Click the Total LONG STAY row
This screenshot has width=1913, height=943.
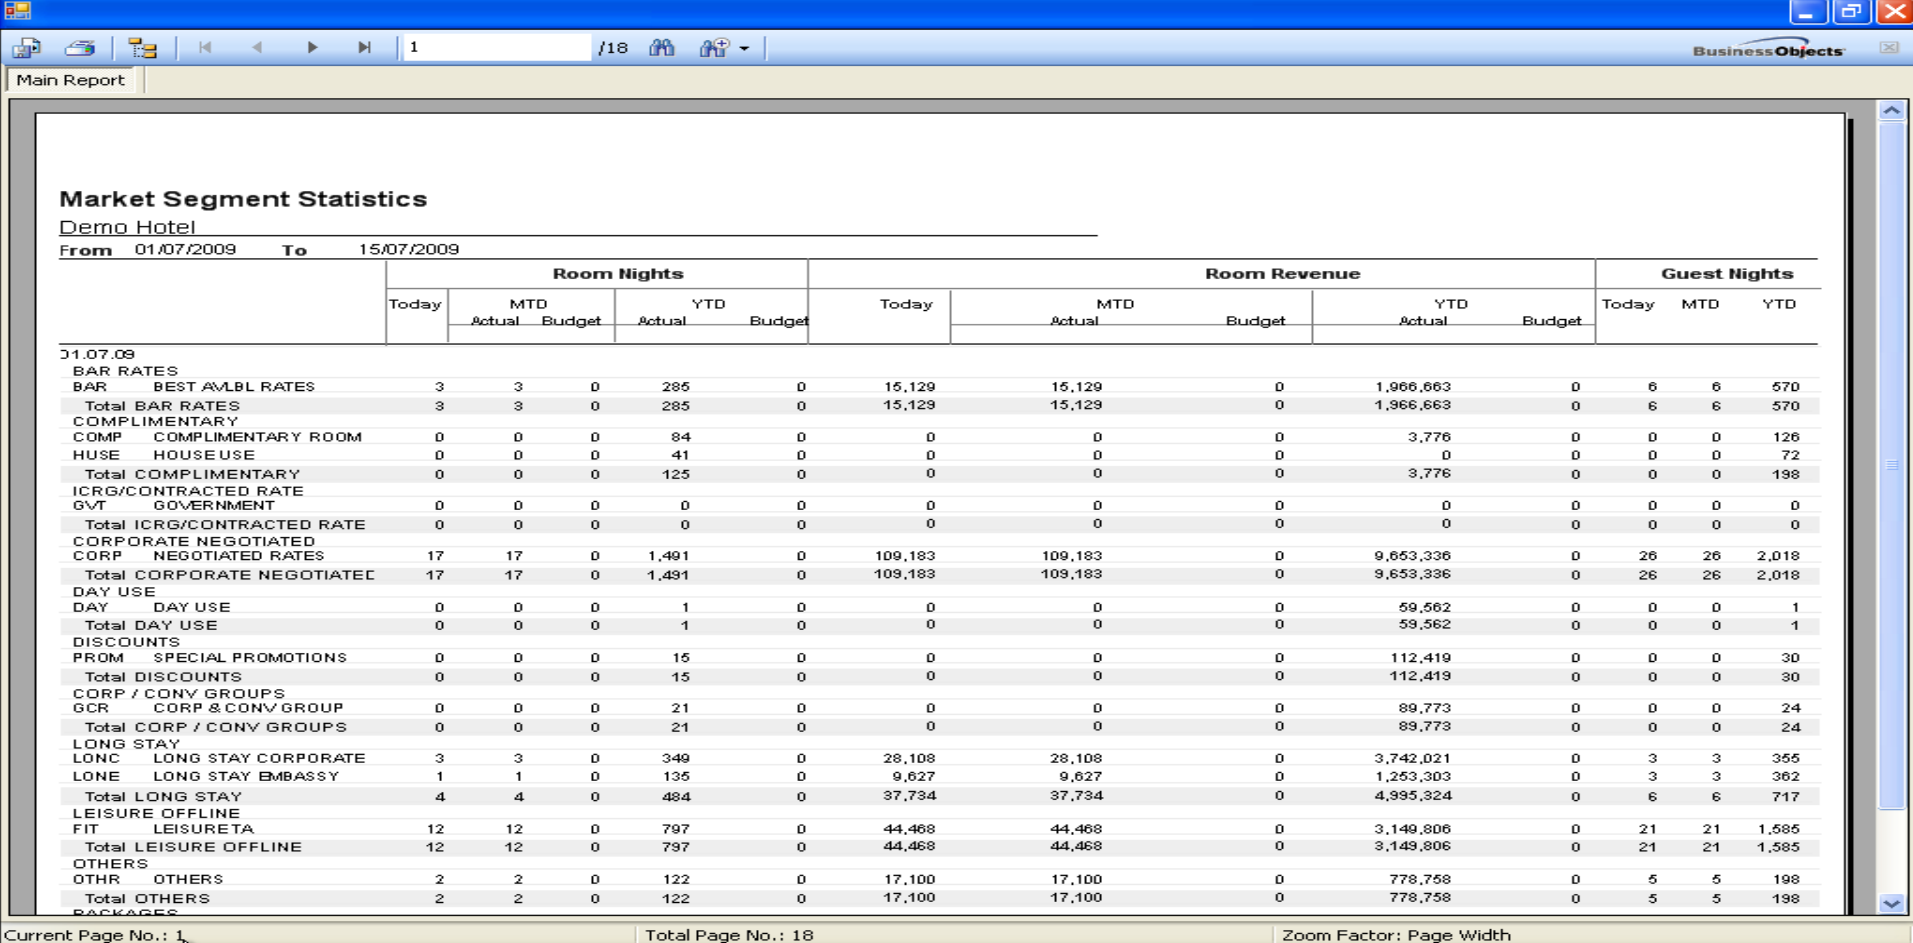[940, 797]
